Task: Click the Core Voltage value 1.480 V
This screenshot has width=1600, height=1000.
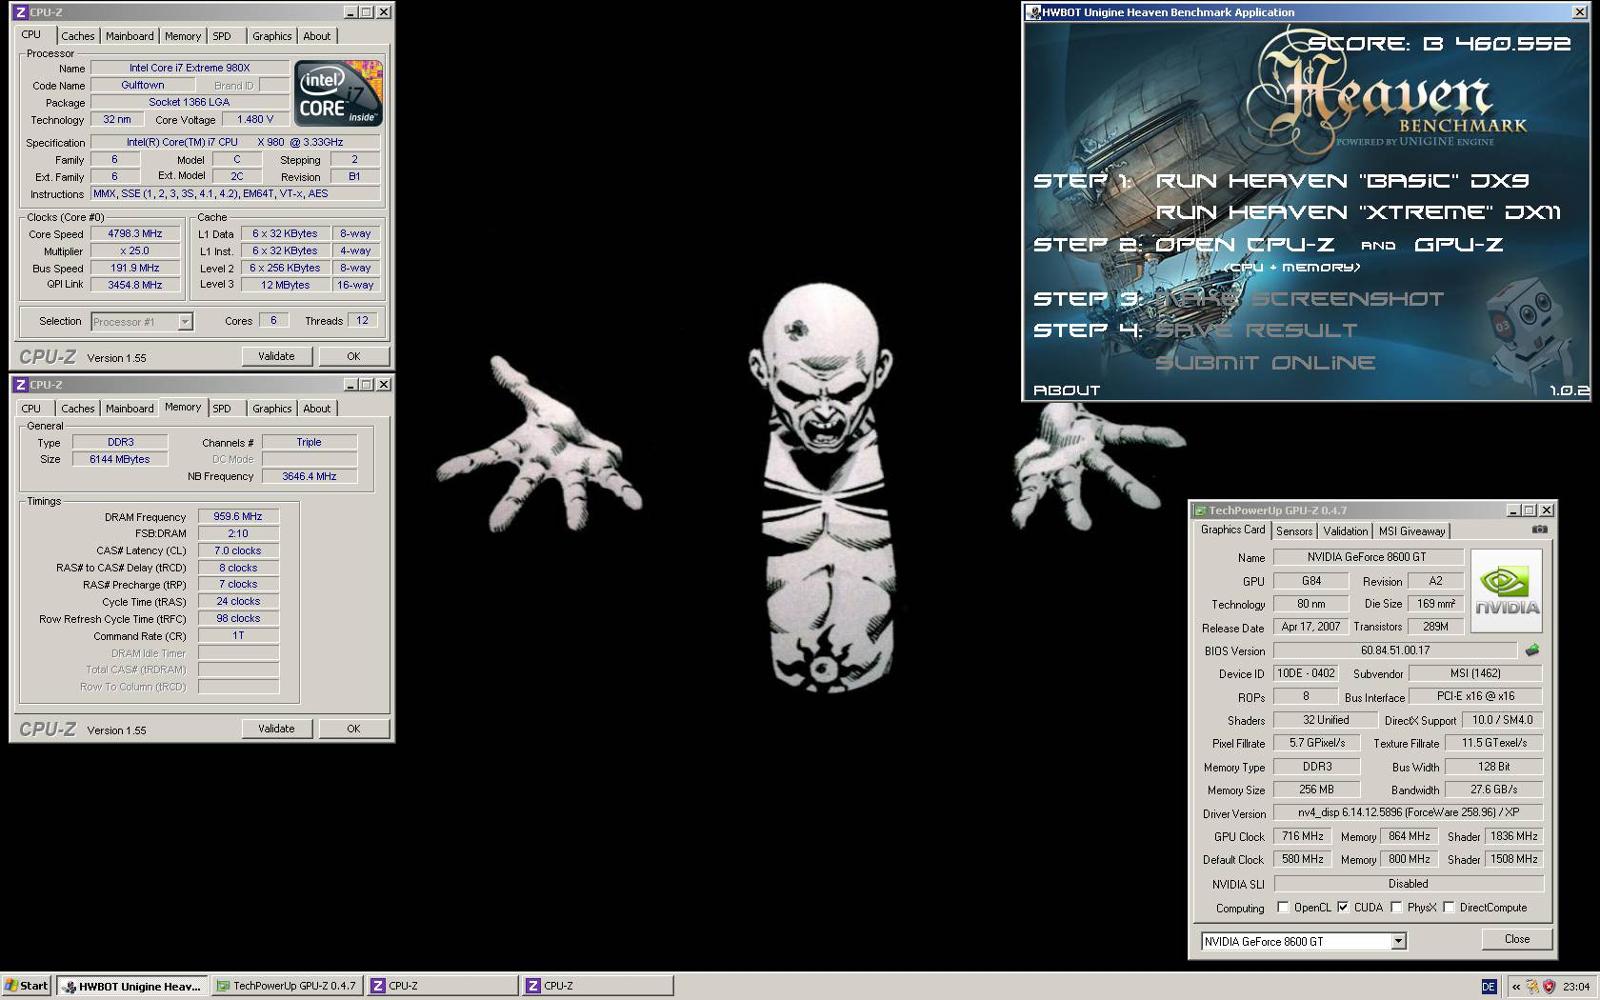Action: (255, 119)
